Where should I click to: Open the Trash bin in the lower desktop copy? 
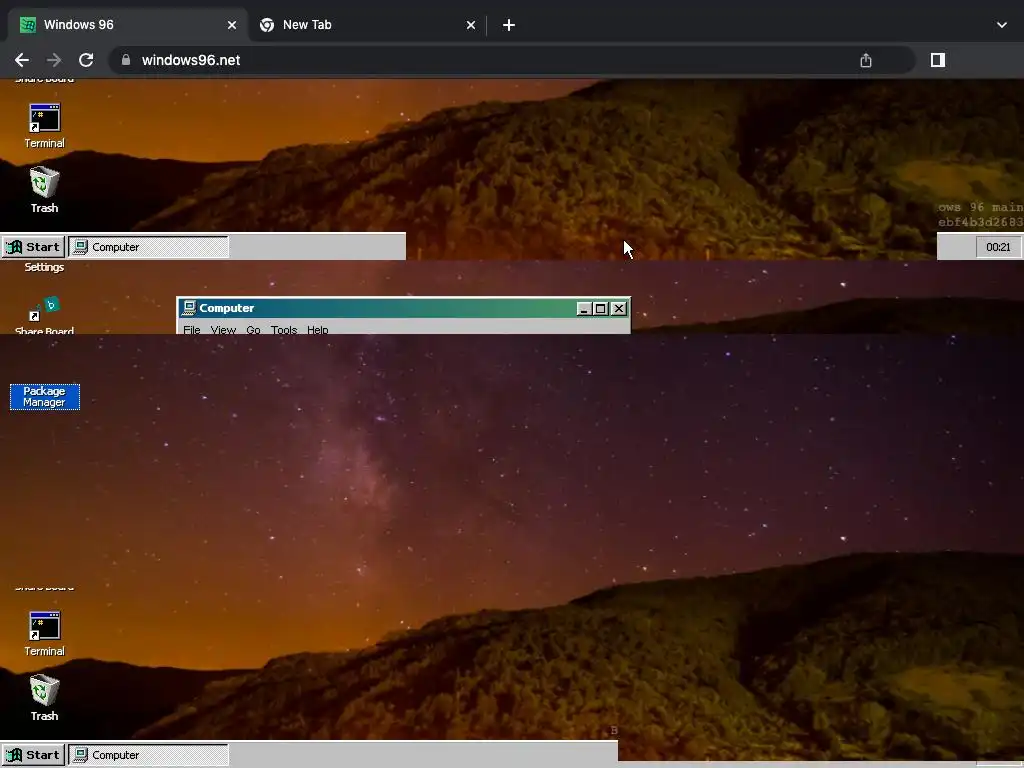pyautogui.click(x=44, y=690)
